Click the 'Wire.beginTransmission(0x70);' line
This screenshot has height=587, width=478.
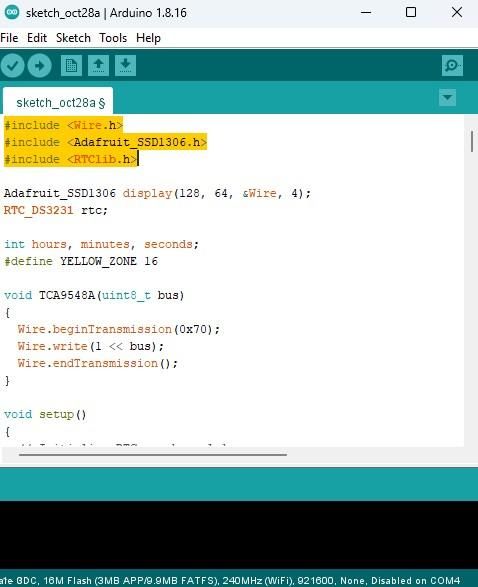[x=119, y=329]
